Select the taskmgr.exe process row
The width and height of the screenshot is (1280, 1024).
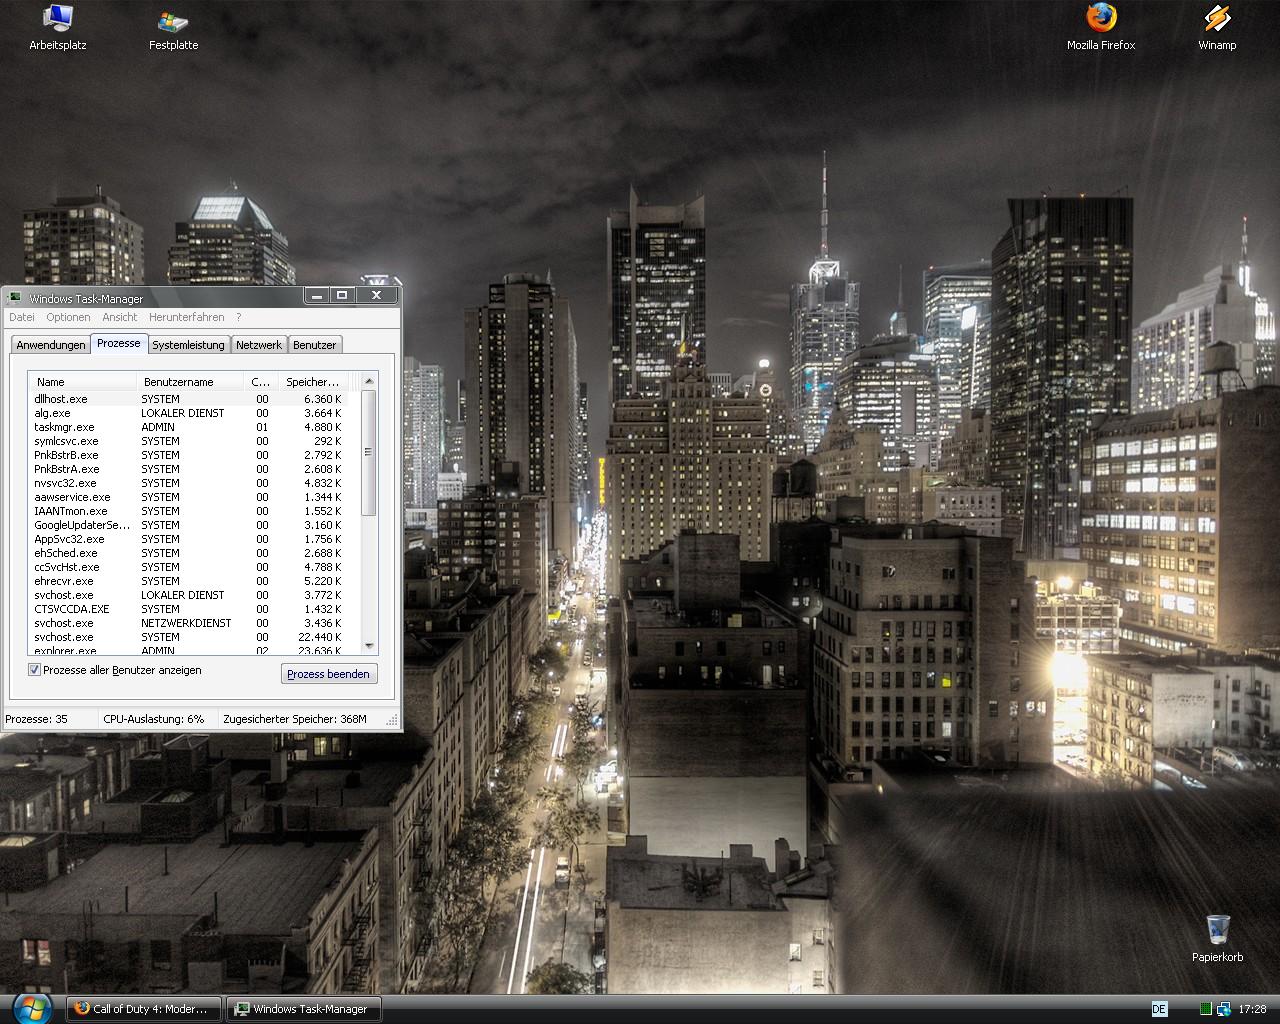click(x=64, y=427)
